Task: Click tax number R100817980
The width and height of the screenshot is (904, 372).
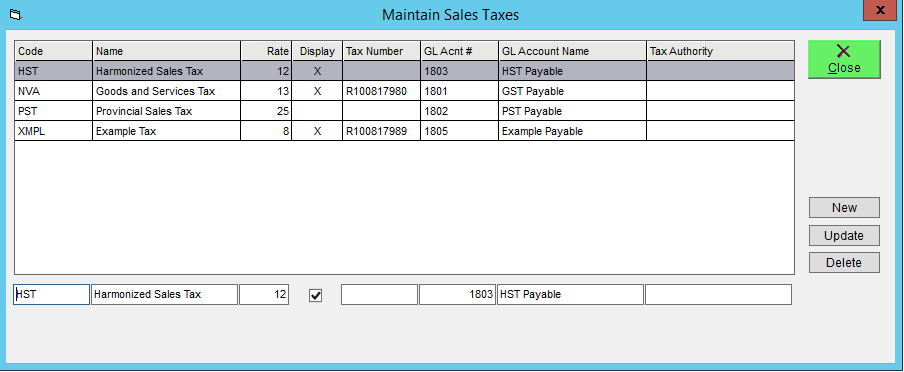Action: (x=382, y=91)
